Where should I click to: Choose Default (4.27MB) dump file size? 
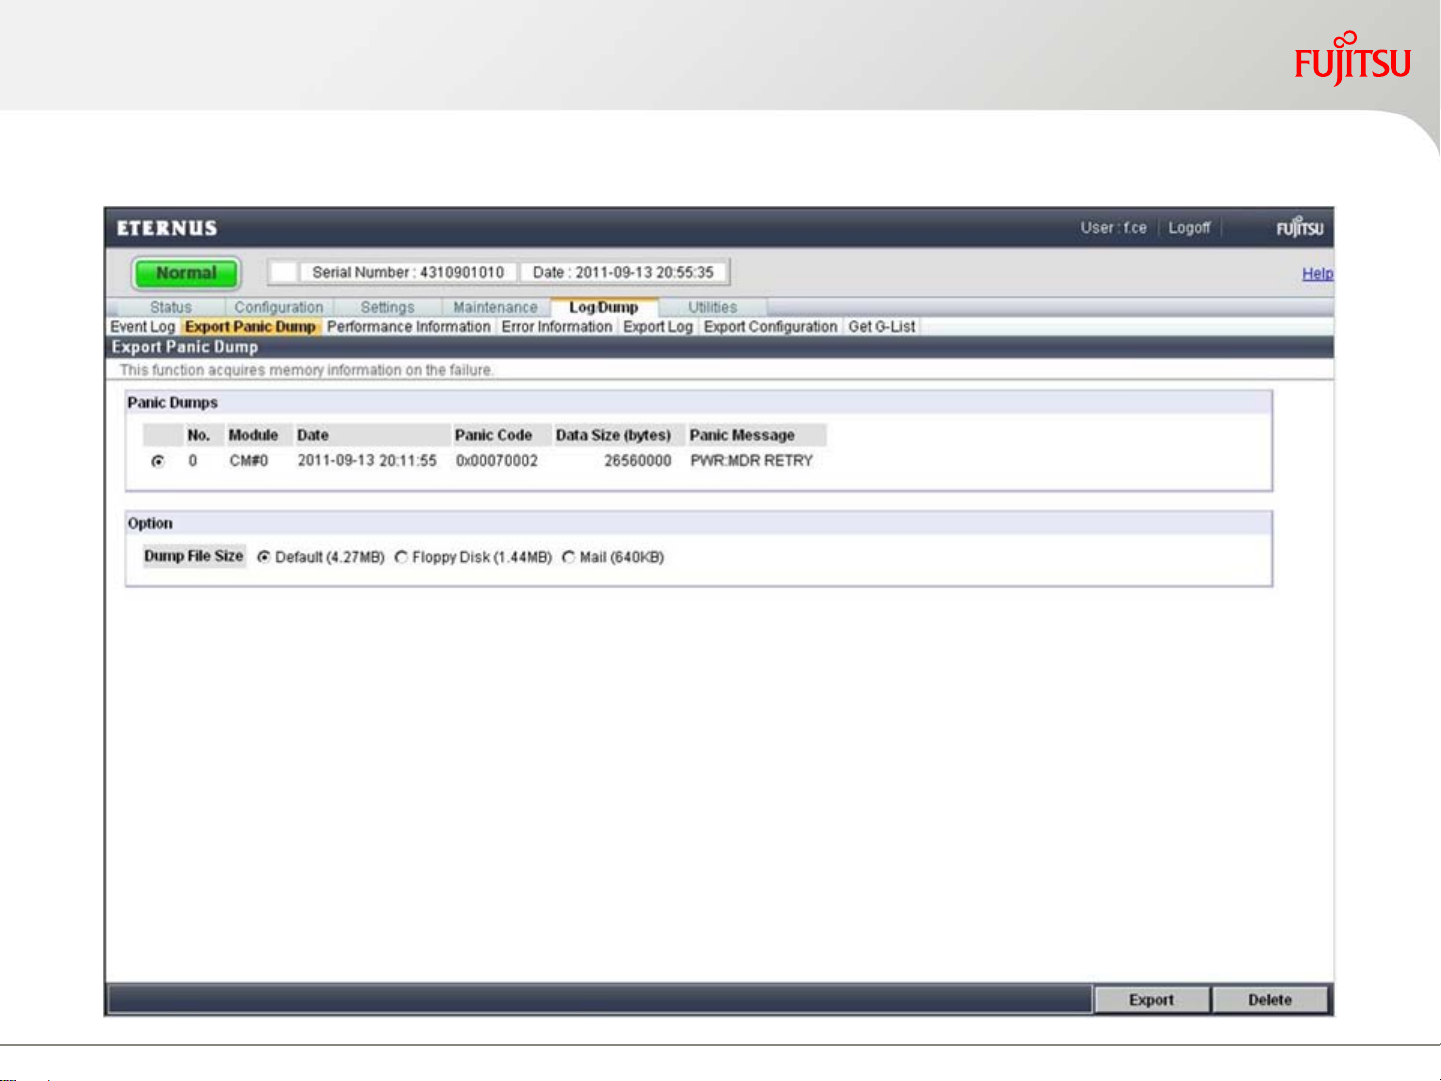click(x=264, y=557)
